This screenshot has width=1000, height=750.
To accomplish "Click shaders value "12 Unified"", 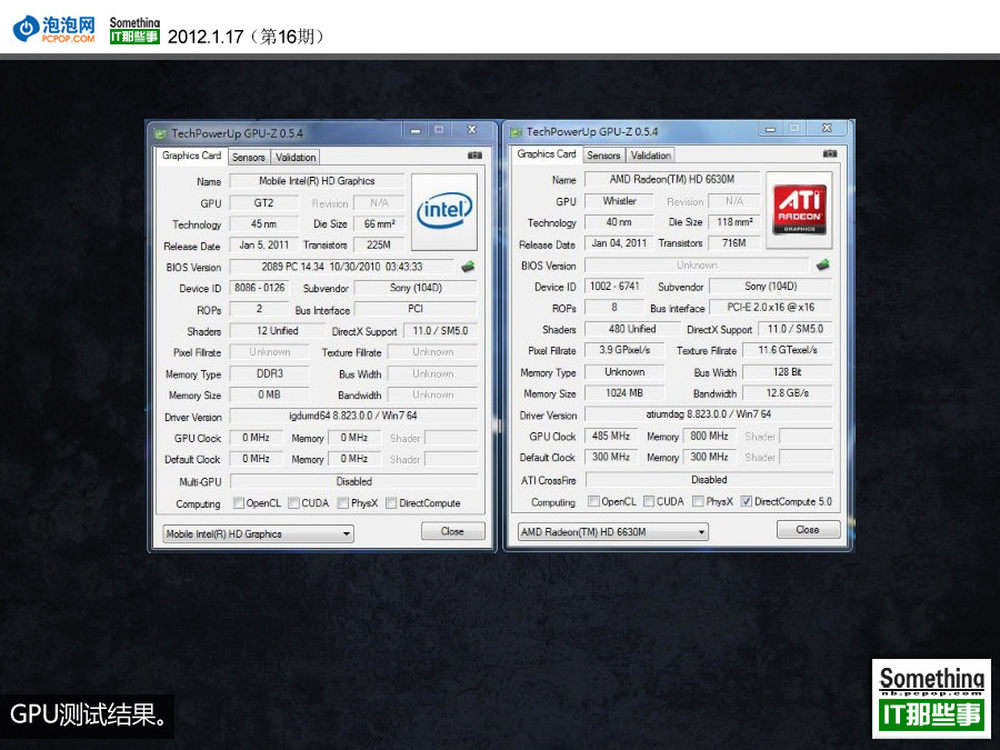I will (x=277, y=330).
